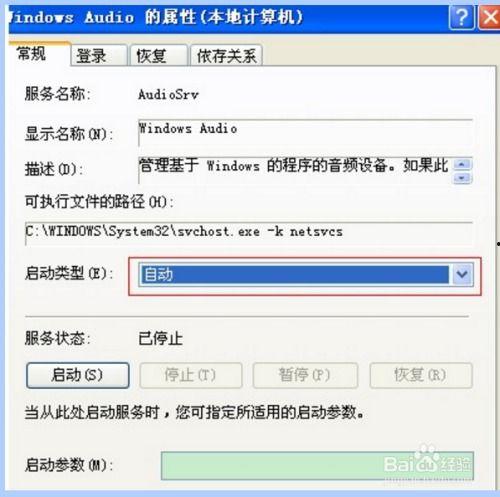The height and width of the screenshot is (497, 500).
Task: Select the 常规 tab
Action: pyautogui.click(x=39, y=54)
